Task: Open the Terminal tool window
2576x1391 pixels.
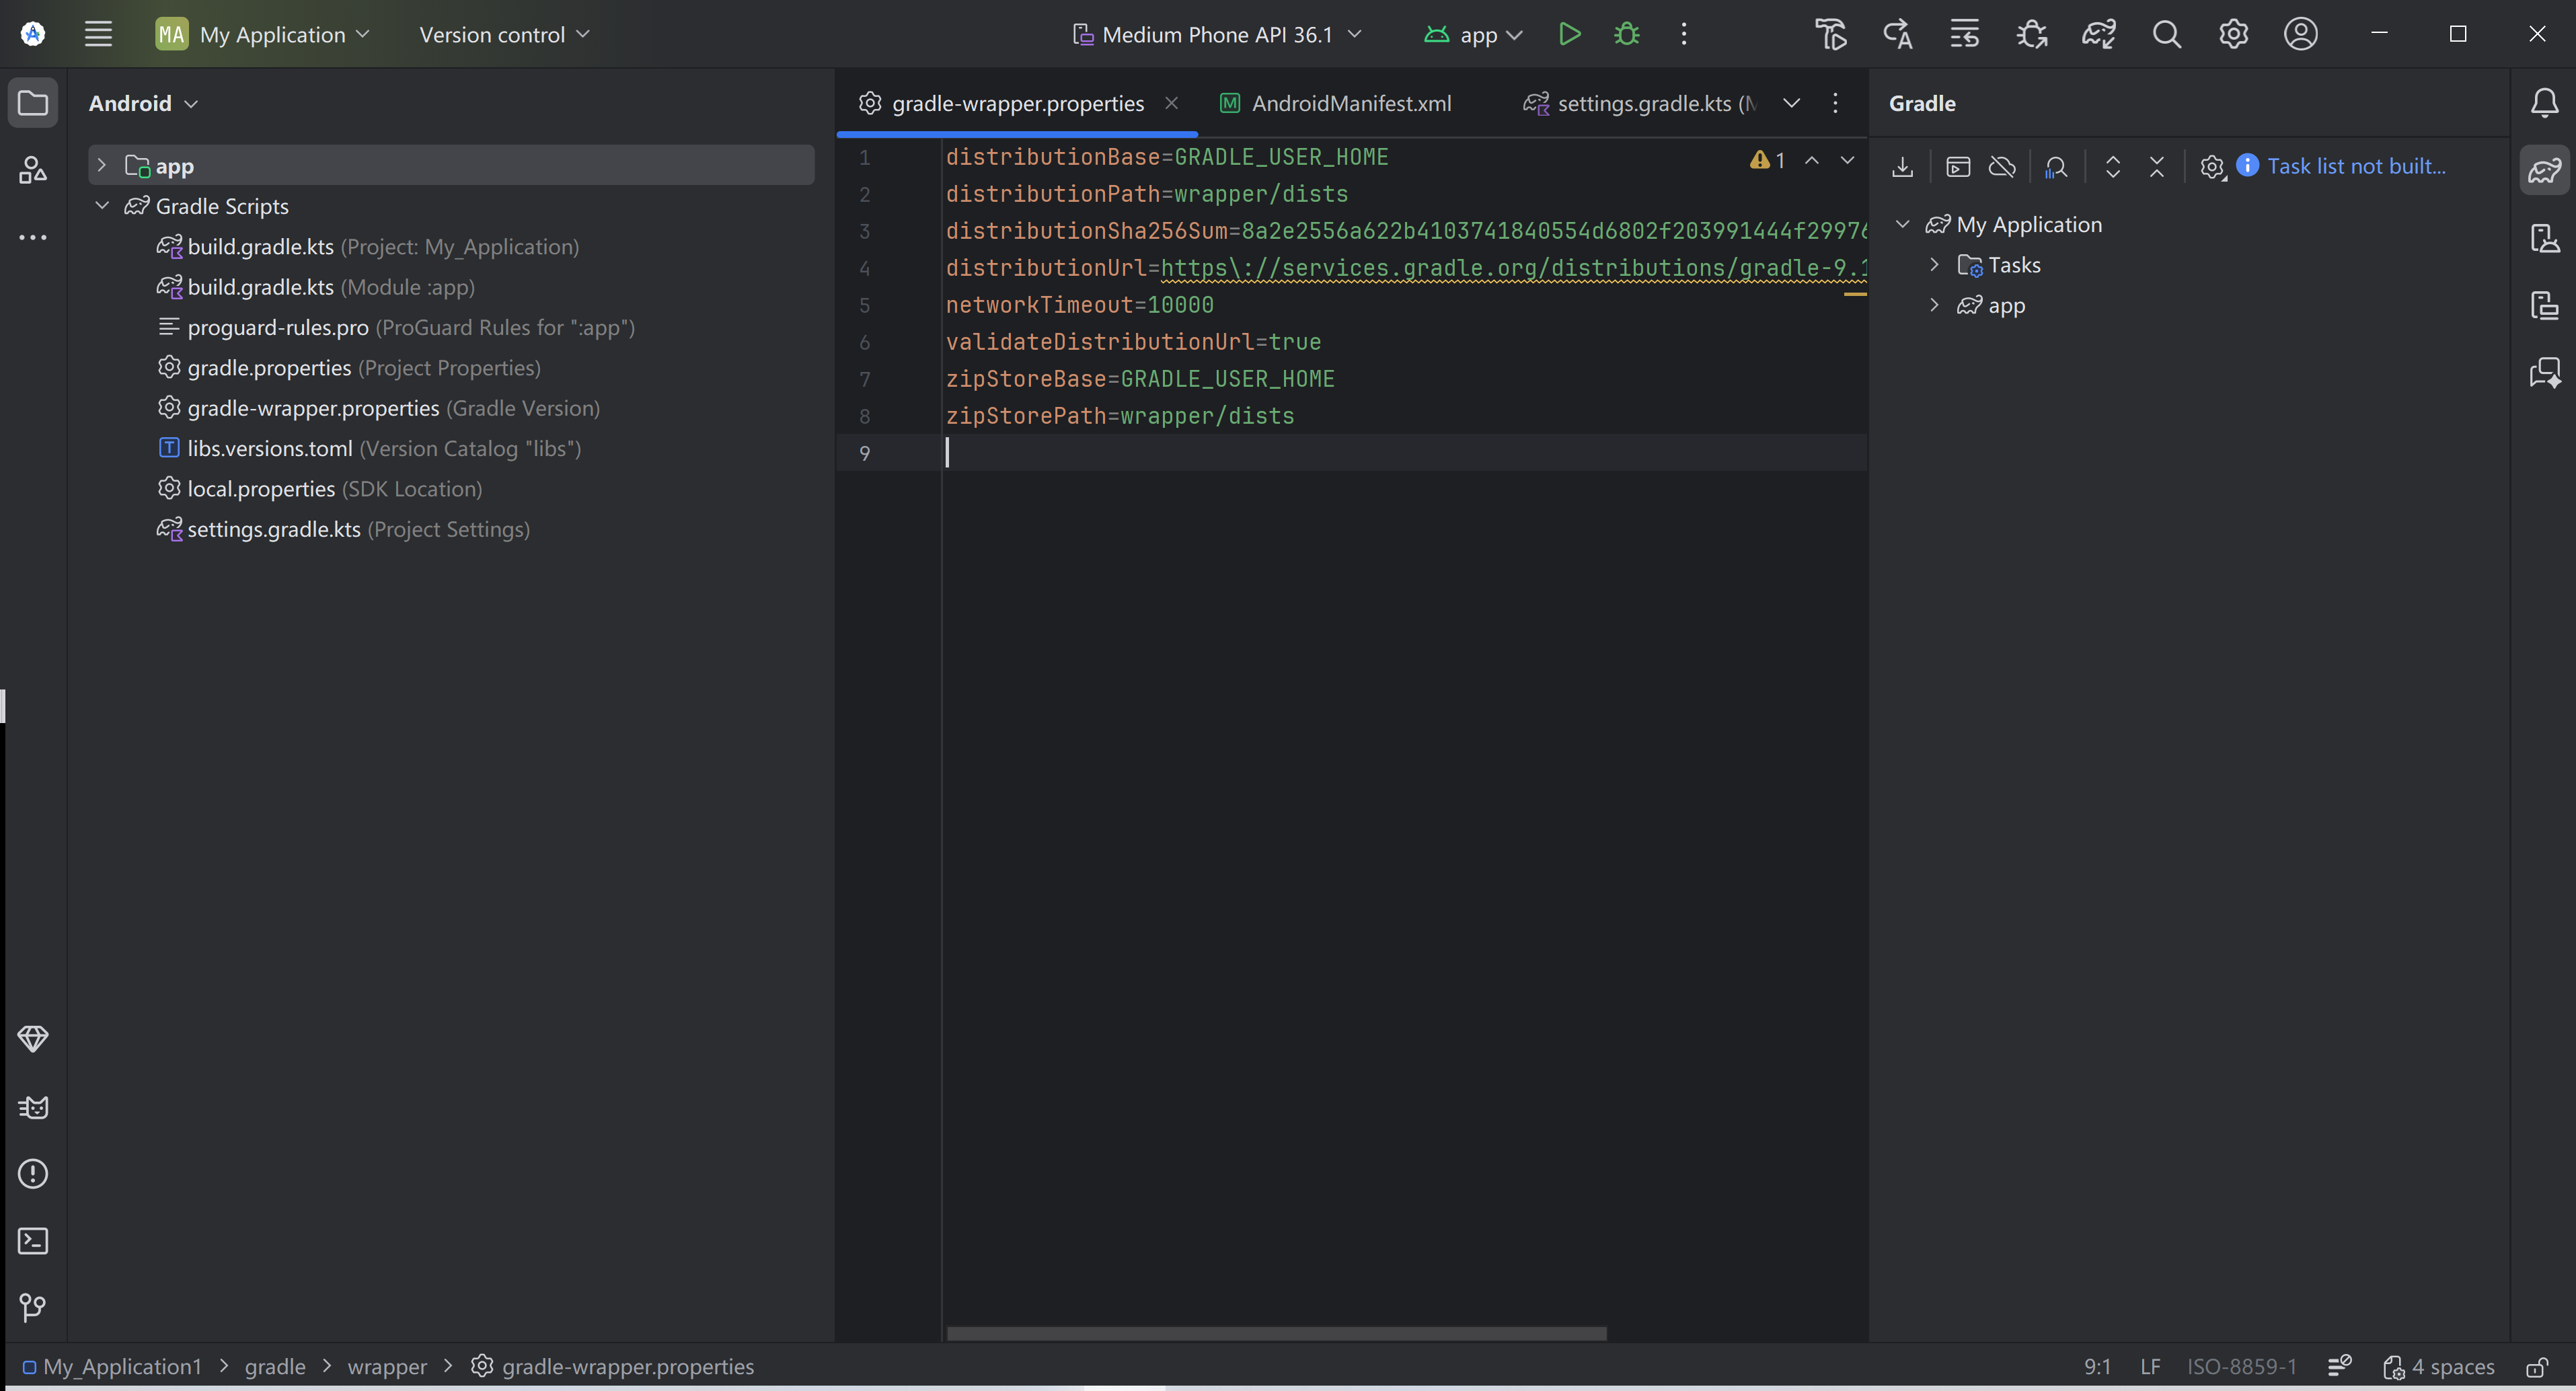Action: 33,1241
